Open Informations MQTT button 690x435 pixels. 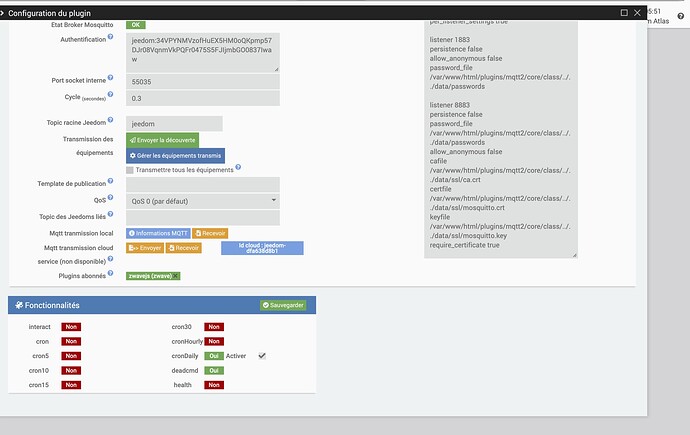click(158, 233)
